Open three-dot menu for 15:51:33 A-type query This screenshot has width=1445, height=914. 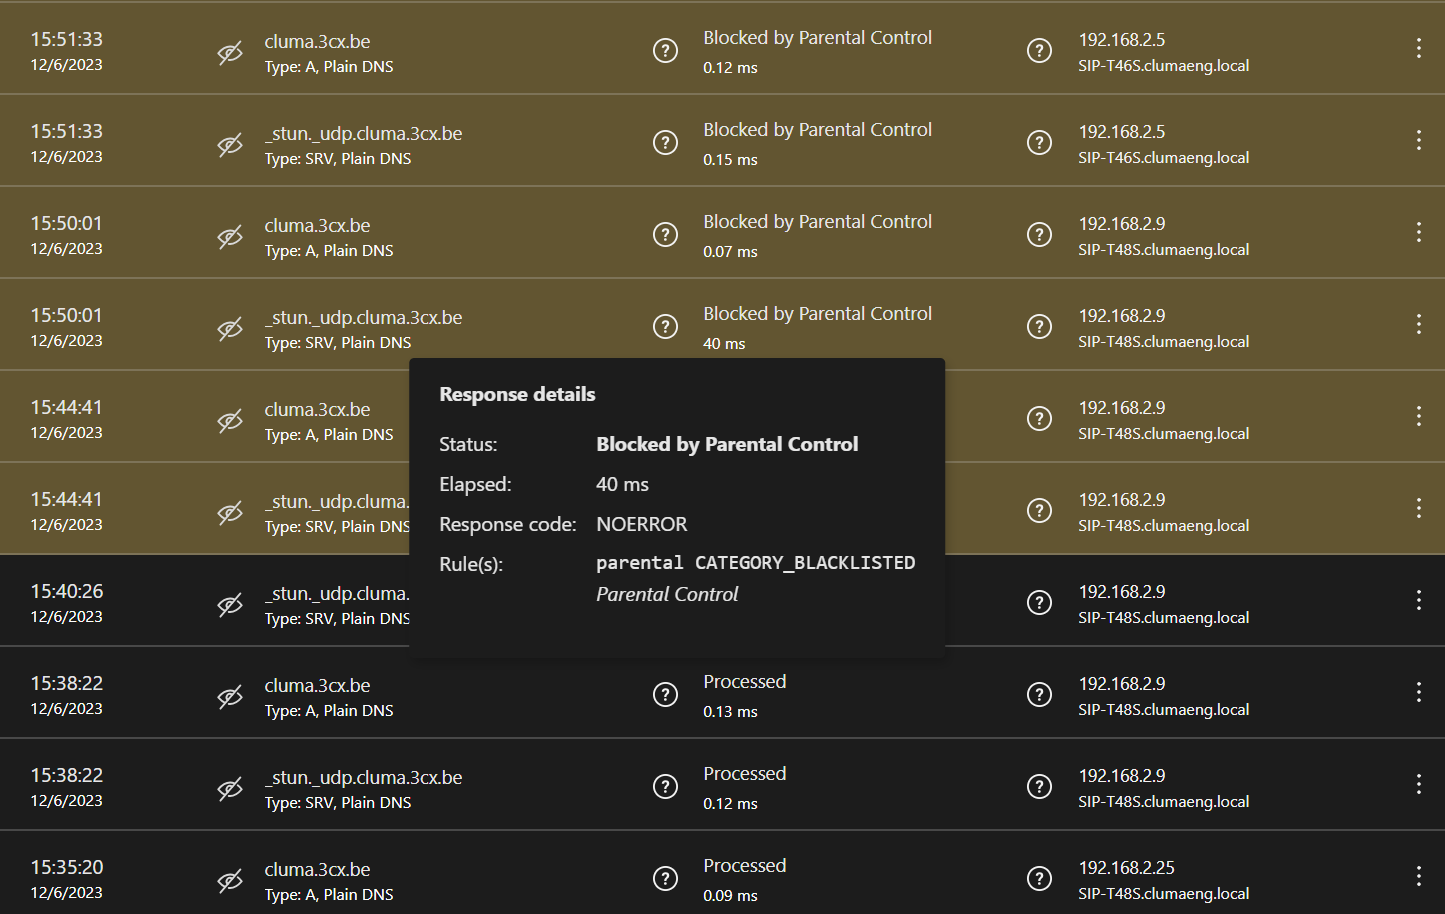[x=1418, y=48]
